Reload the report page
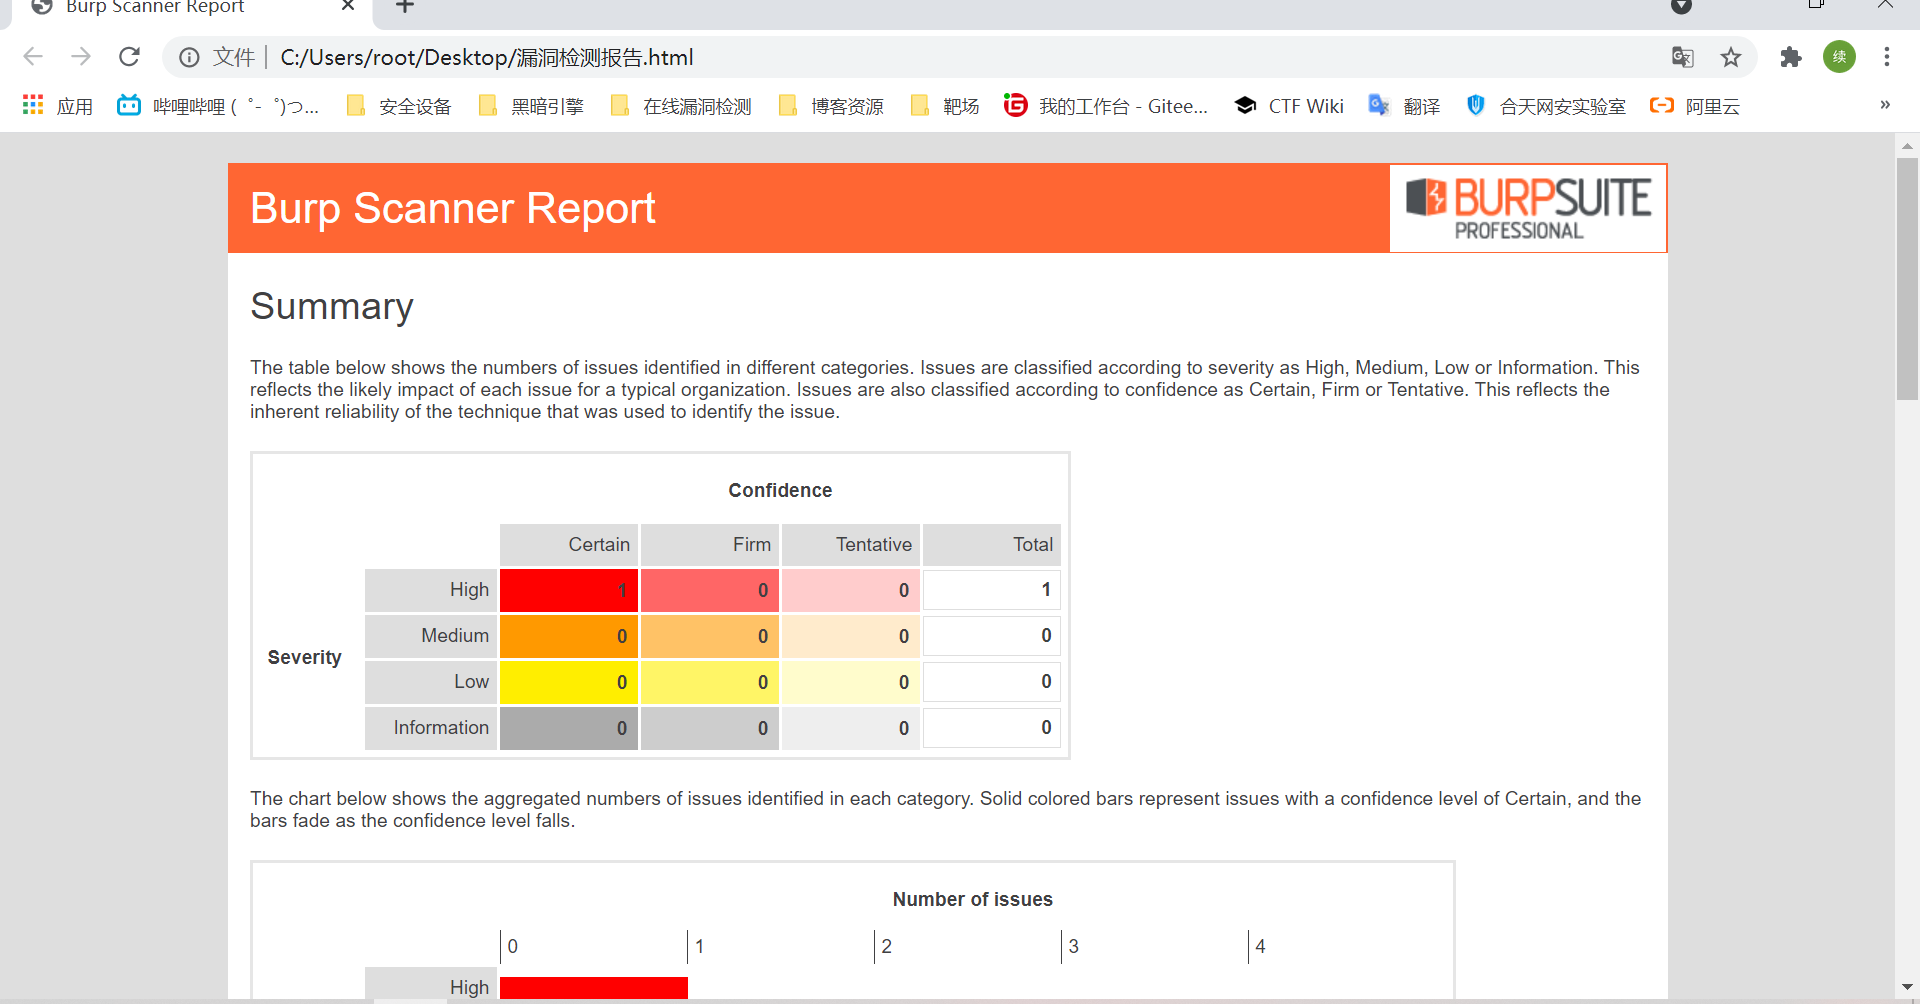The width and height of the screenshot is (1920, 1004). click(129, 57)
